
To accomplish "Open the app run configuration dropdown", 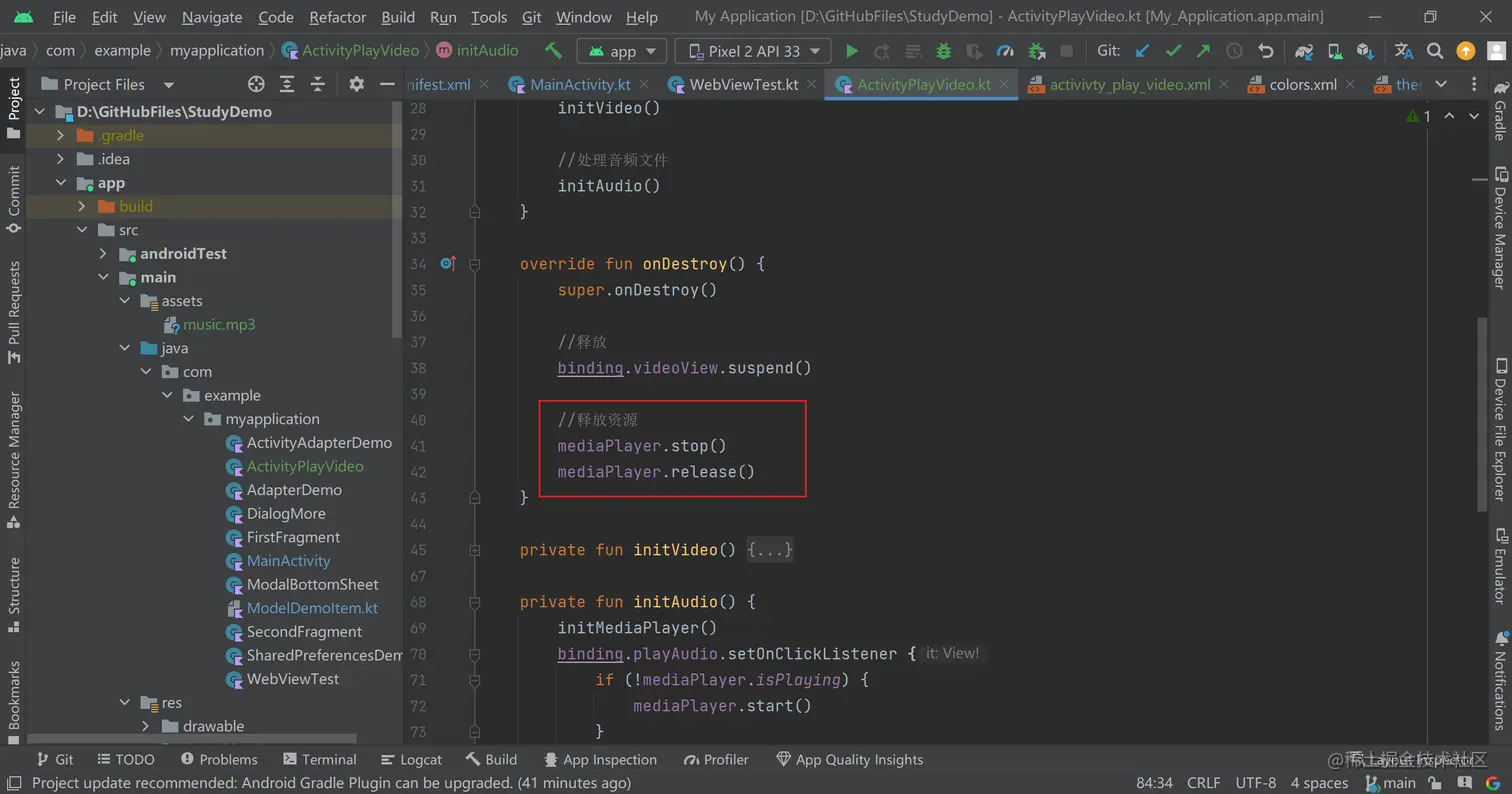I will (x=622, y=51).
